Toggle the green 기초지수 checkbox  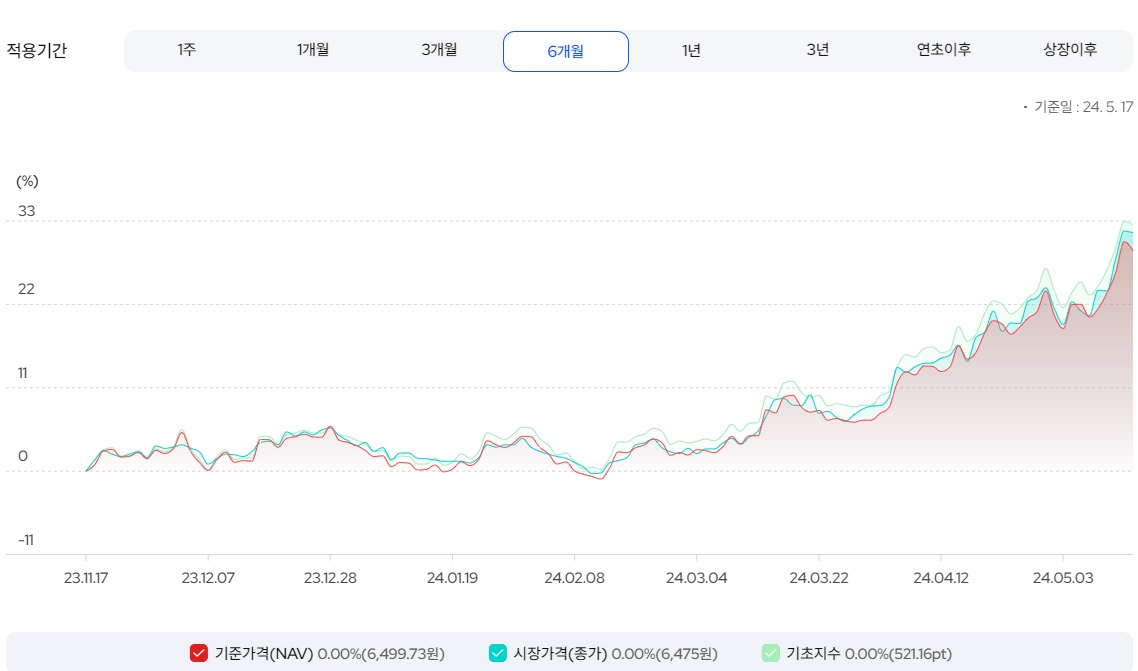[x=771, y=653]
